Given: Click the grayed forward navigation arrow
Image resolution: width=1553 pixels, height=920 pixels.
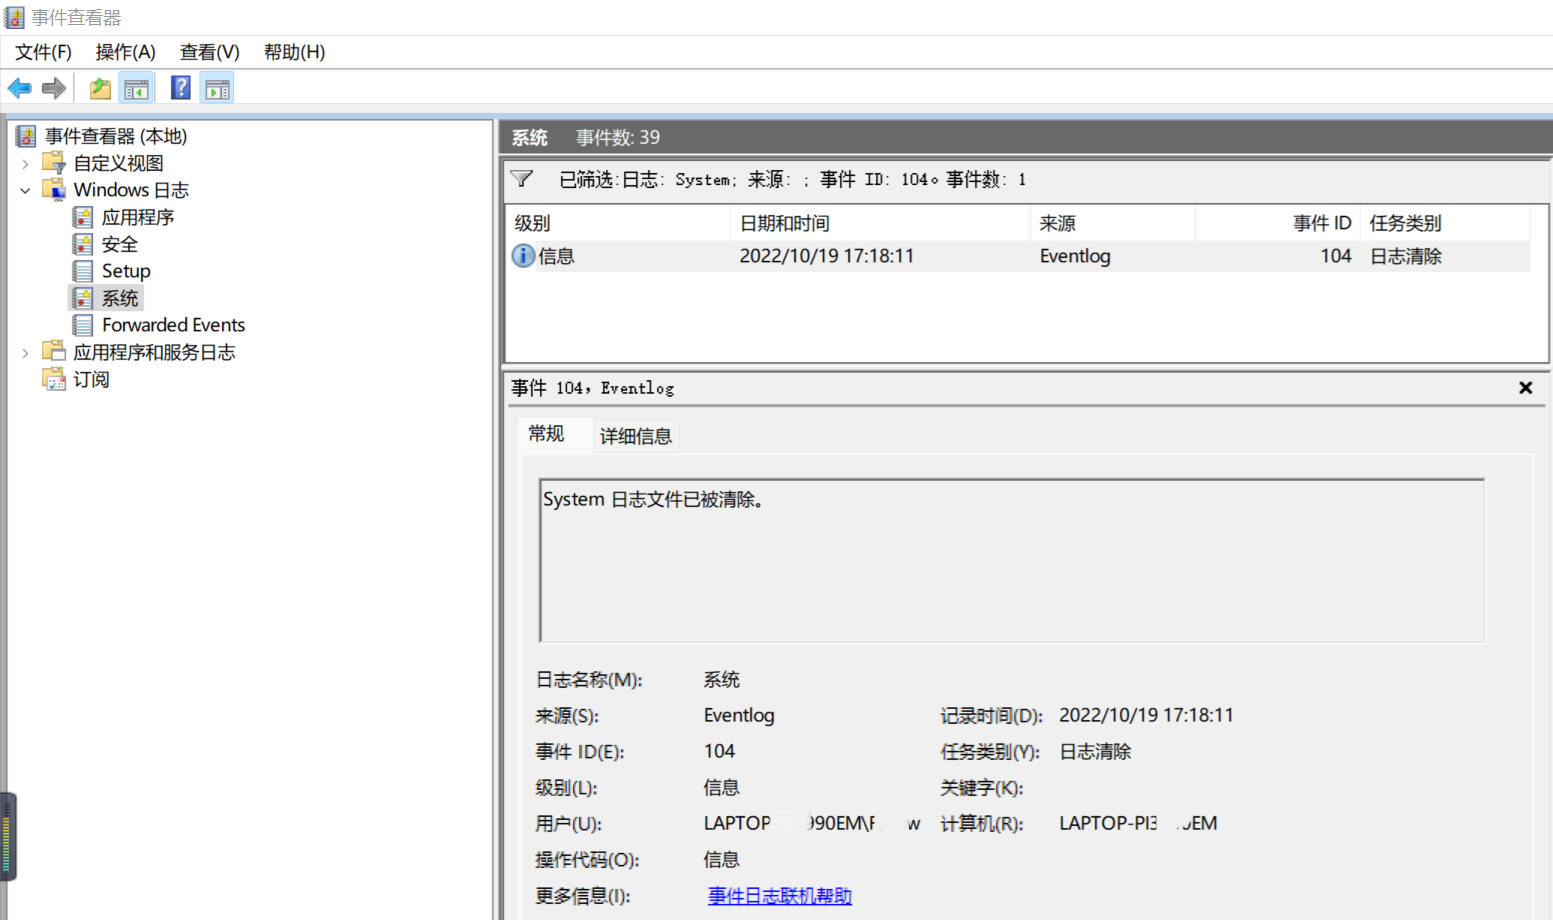Looking at the screenshot, I should click(x=53, y=88).
